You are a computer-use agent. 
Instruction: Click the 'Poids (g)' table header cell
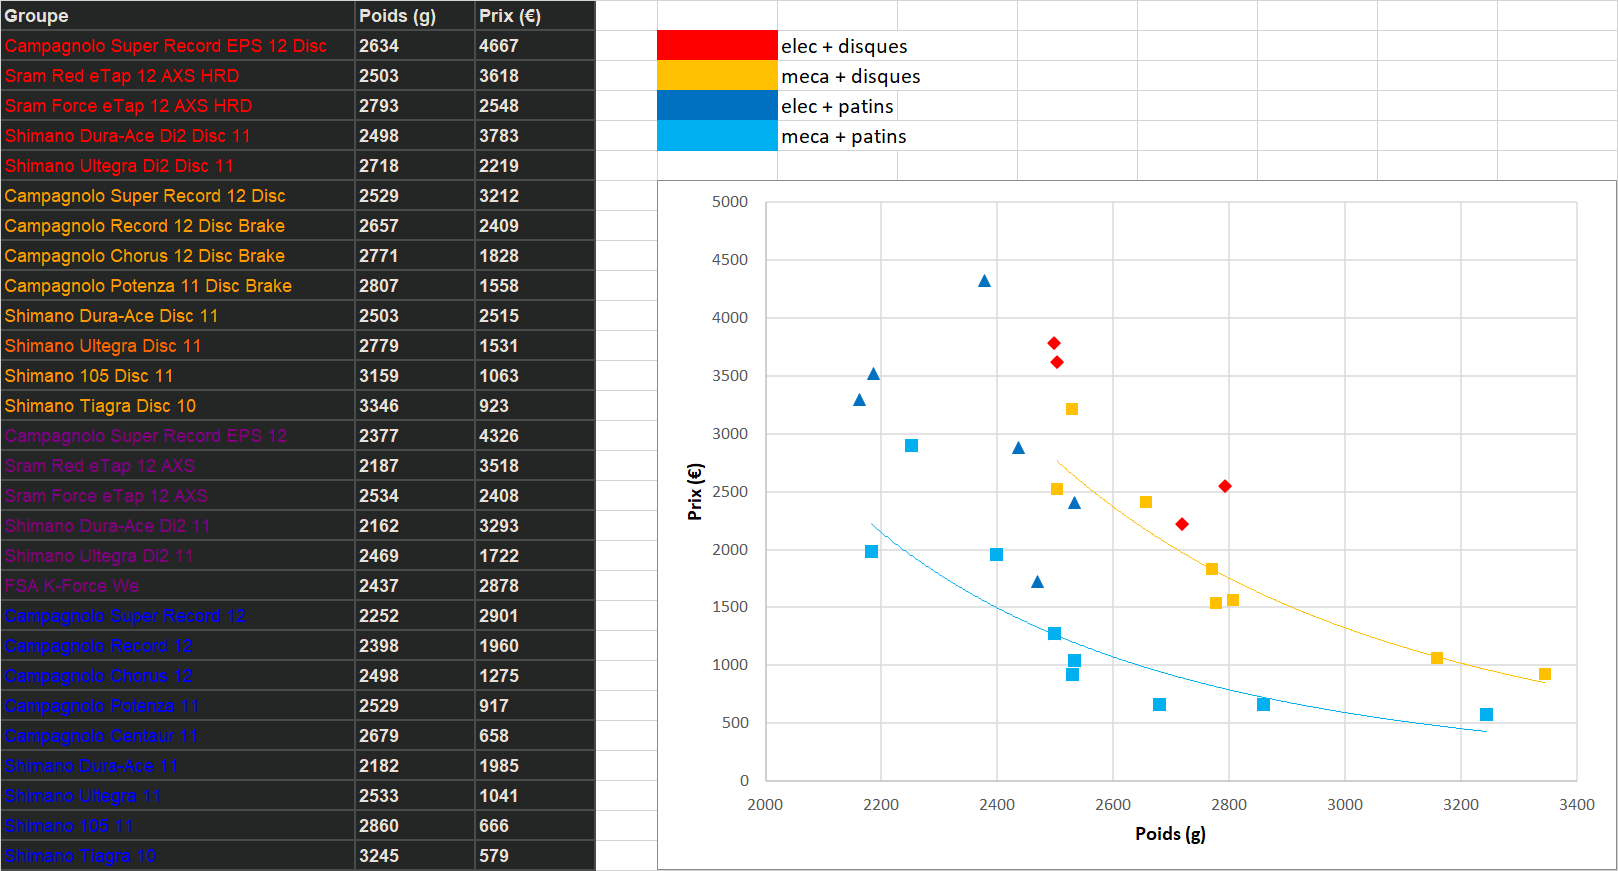point(414,16)
